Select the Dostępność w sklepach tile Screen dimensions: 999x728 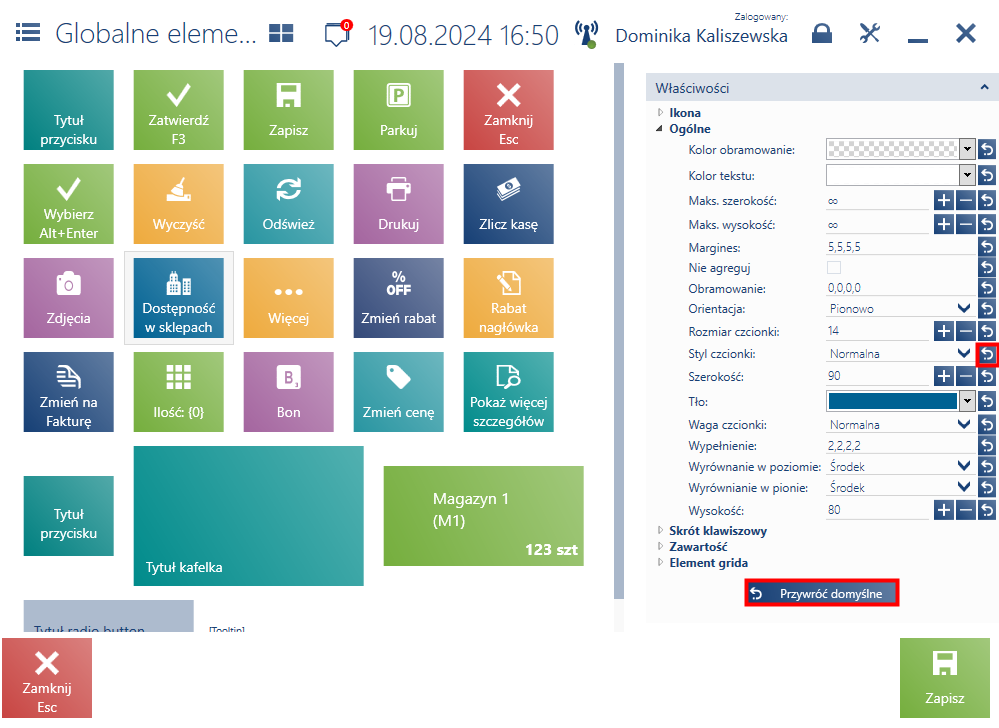point(178,298)
